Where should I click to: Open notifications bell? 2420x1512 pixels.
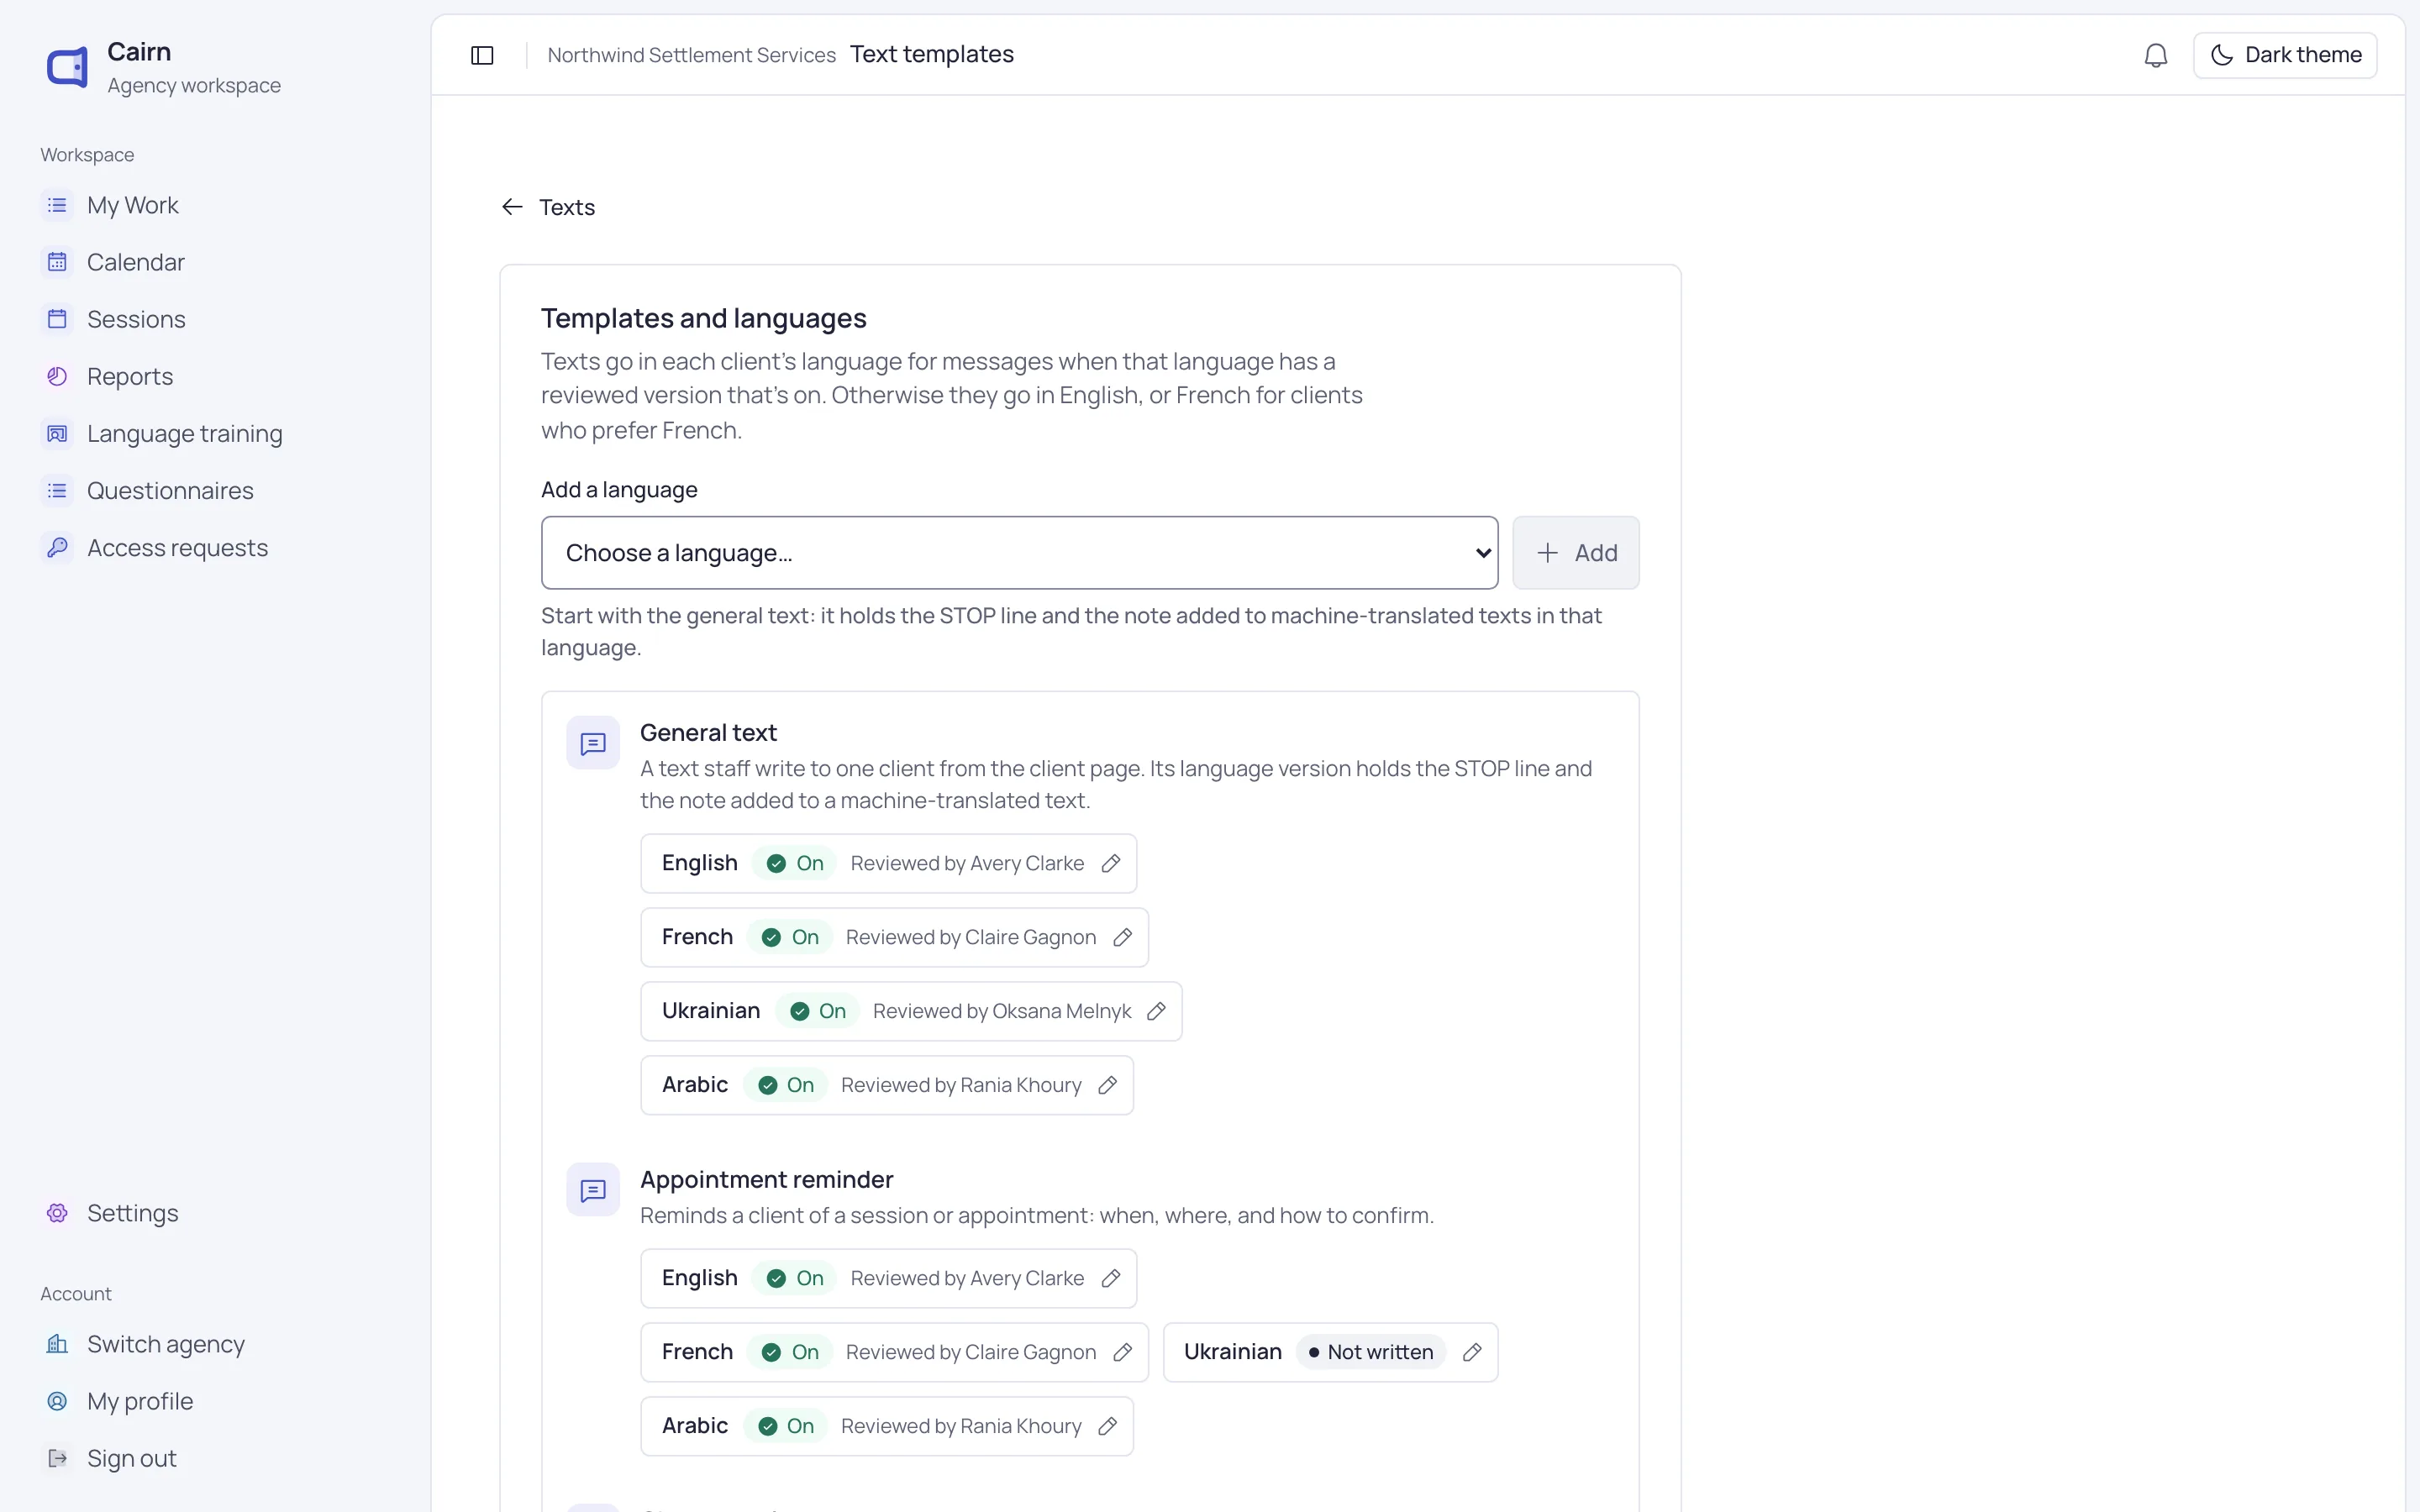click(2156, 55)
